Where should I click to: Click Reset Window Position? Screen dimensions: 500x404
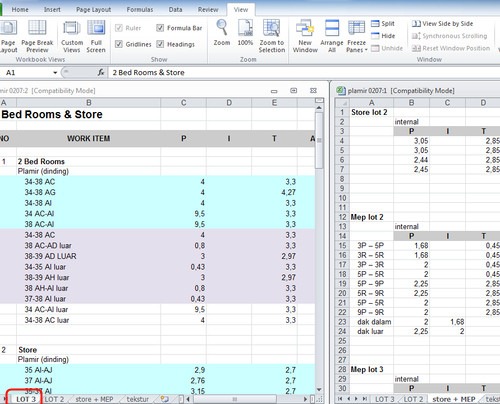[x=451, y=48]
